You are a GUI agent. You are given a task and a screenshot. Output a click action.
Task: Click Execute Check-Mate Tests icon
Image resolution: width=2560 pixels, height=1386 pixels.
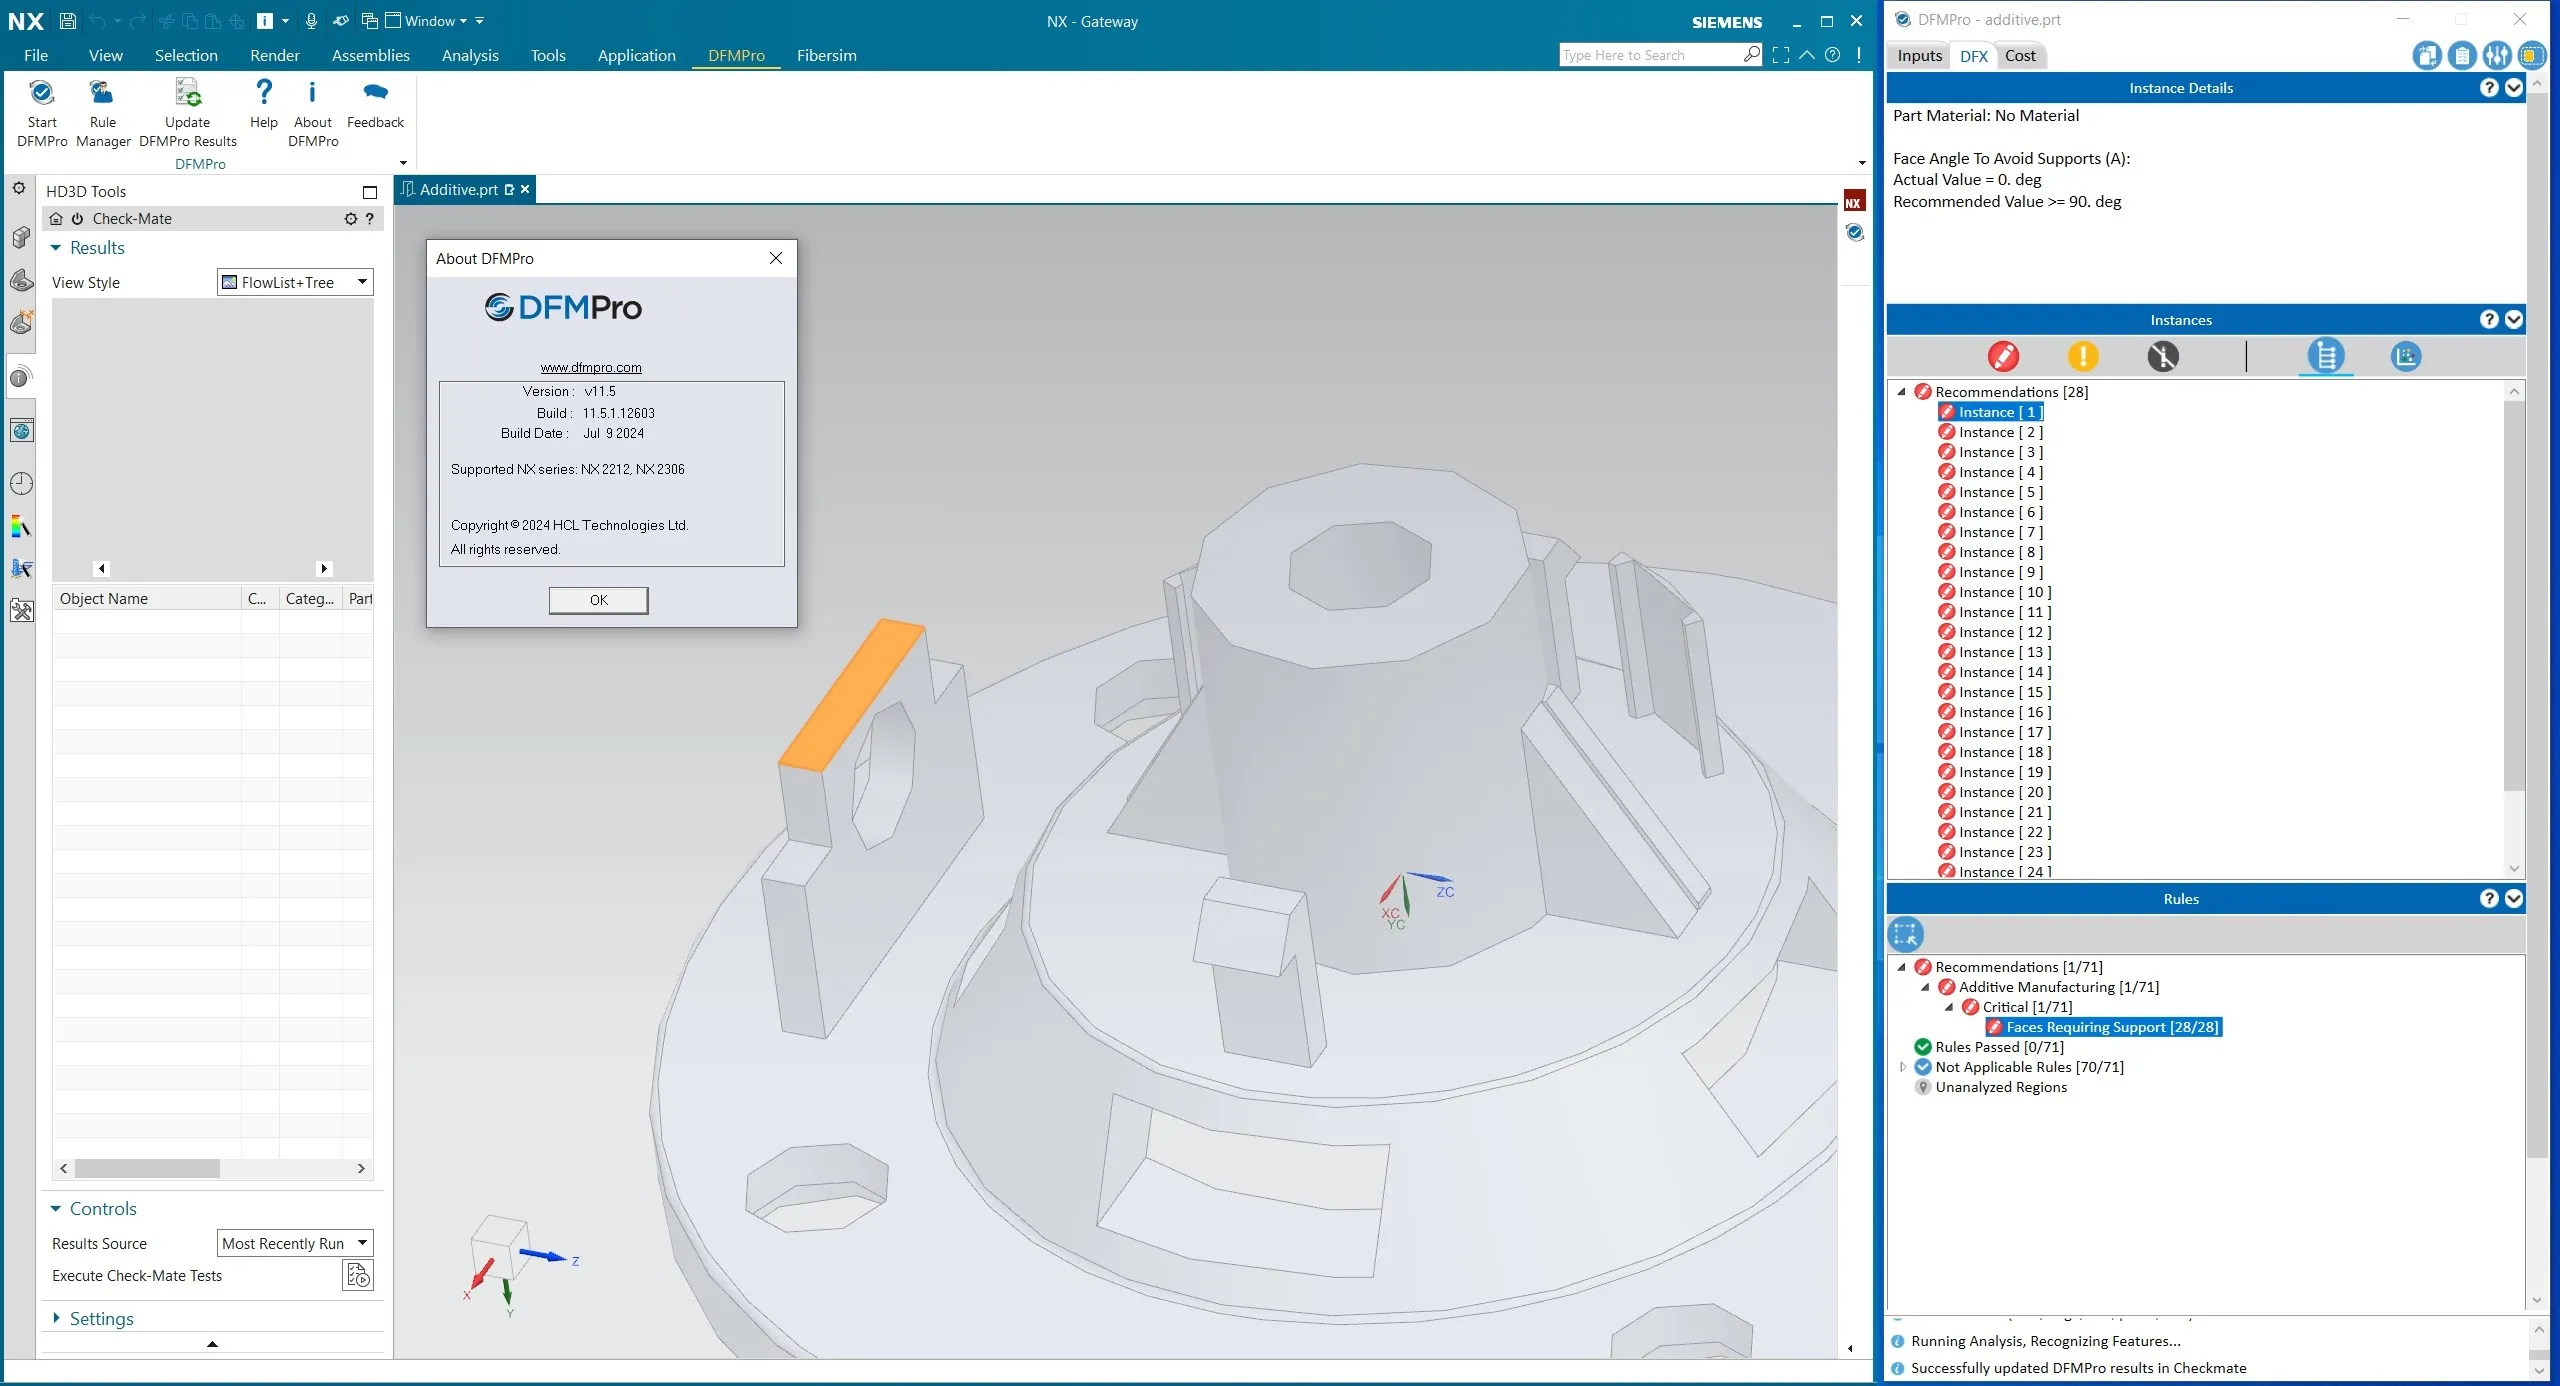[x=358, y=1275]
